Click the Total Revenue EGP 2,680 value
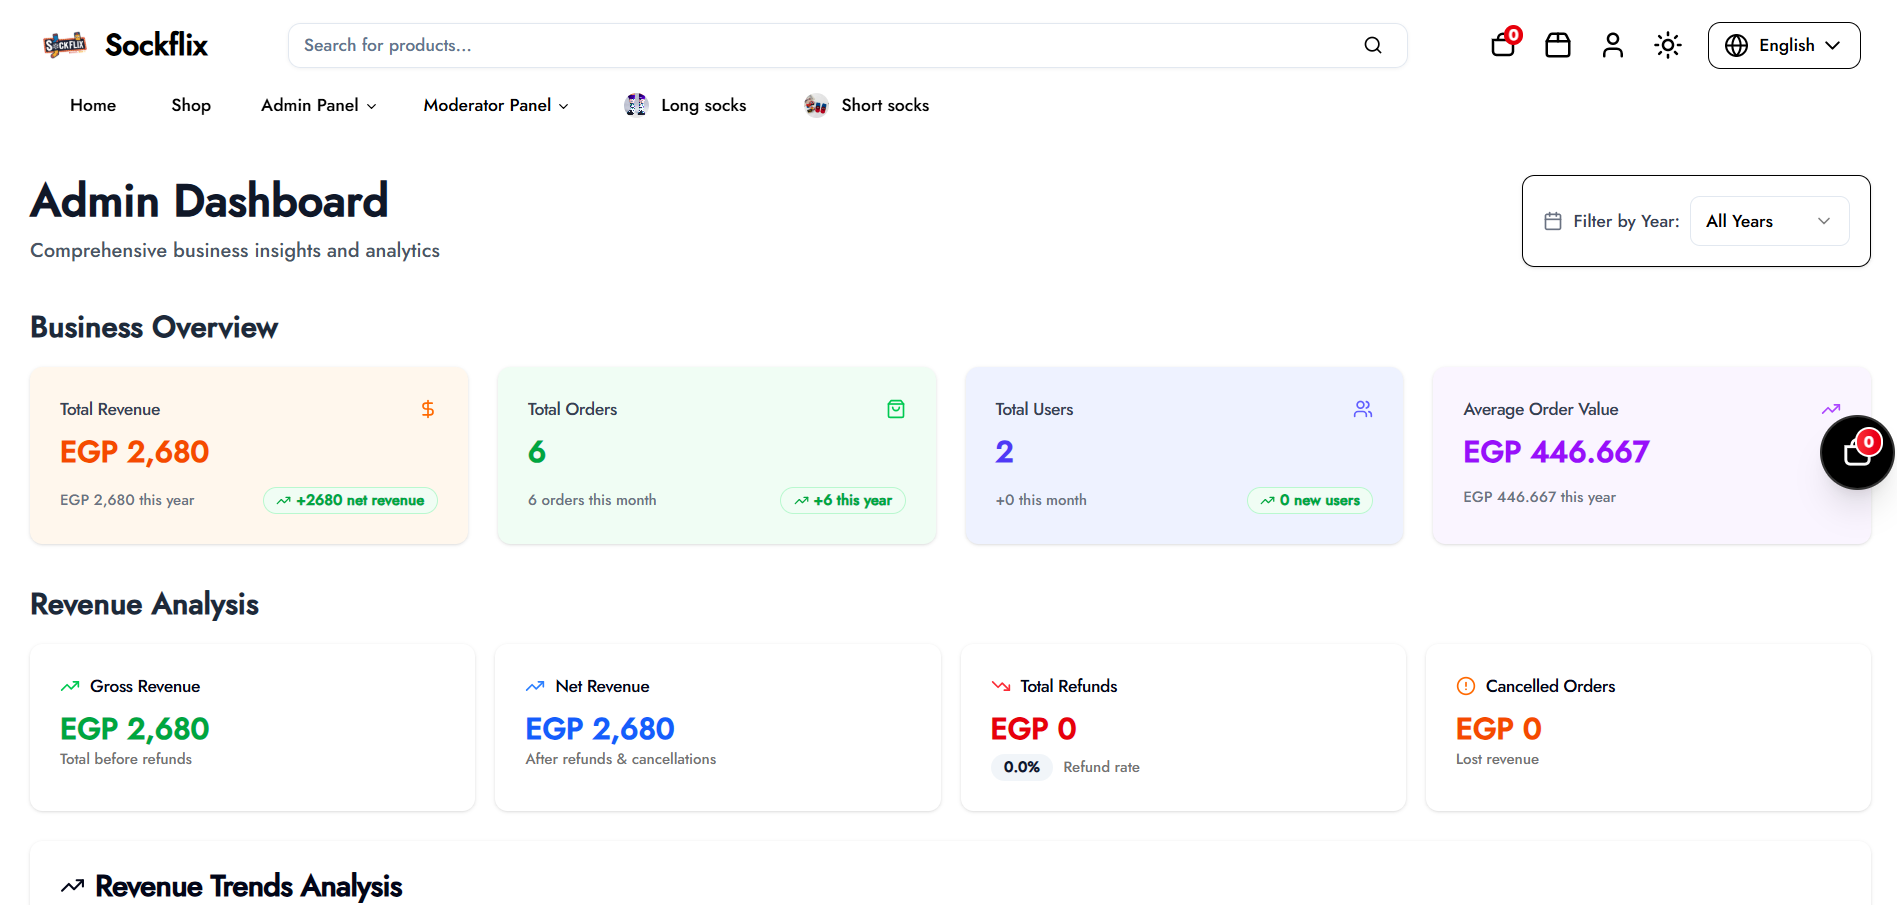The image size is (1897, 905). [135, 452]
